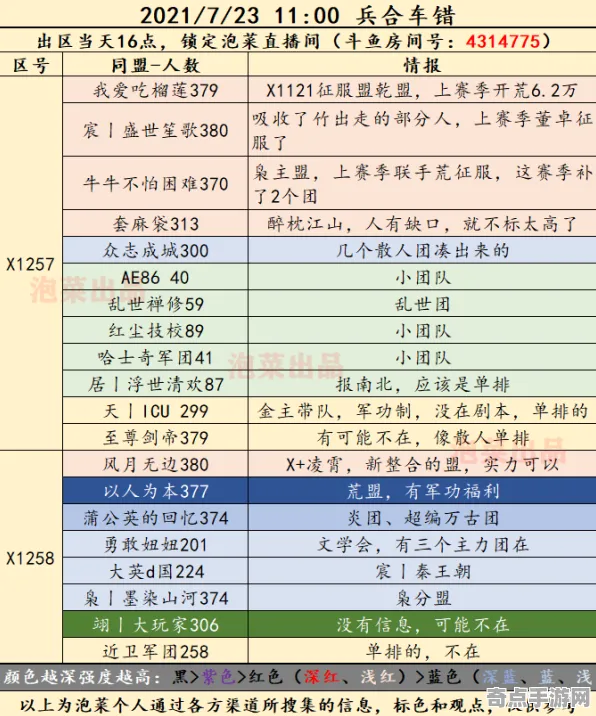596x716 pixels.
Task: Click the '情报' column header
Action: (x=422, y=65)
